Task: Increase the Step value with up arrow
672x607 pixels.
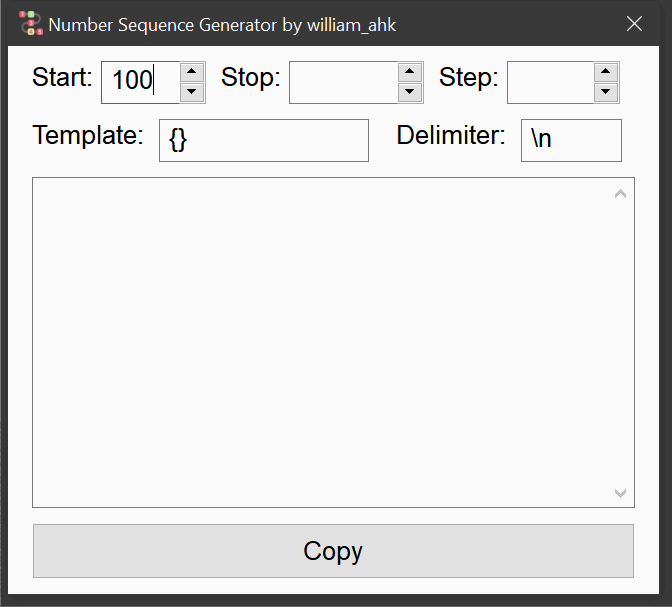Action: click(606, 72)
